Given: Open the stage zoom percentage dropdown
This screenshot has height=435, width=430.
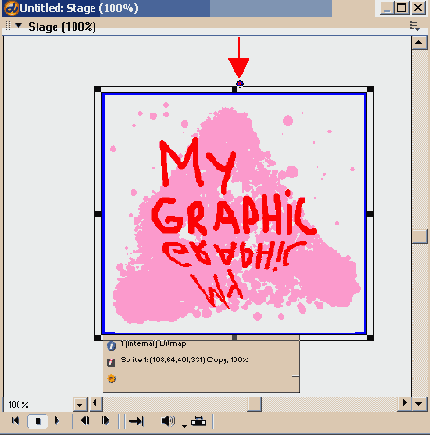Looking at the screenshot, I should (80, 405).
